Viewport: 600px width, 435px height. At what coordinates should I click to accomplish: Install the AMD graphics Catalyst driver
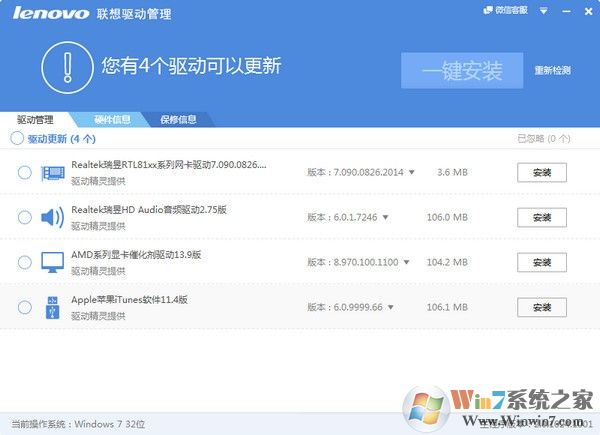click(542, 262)
